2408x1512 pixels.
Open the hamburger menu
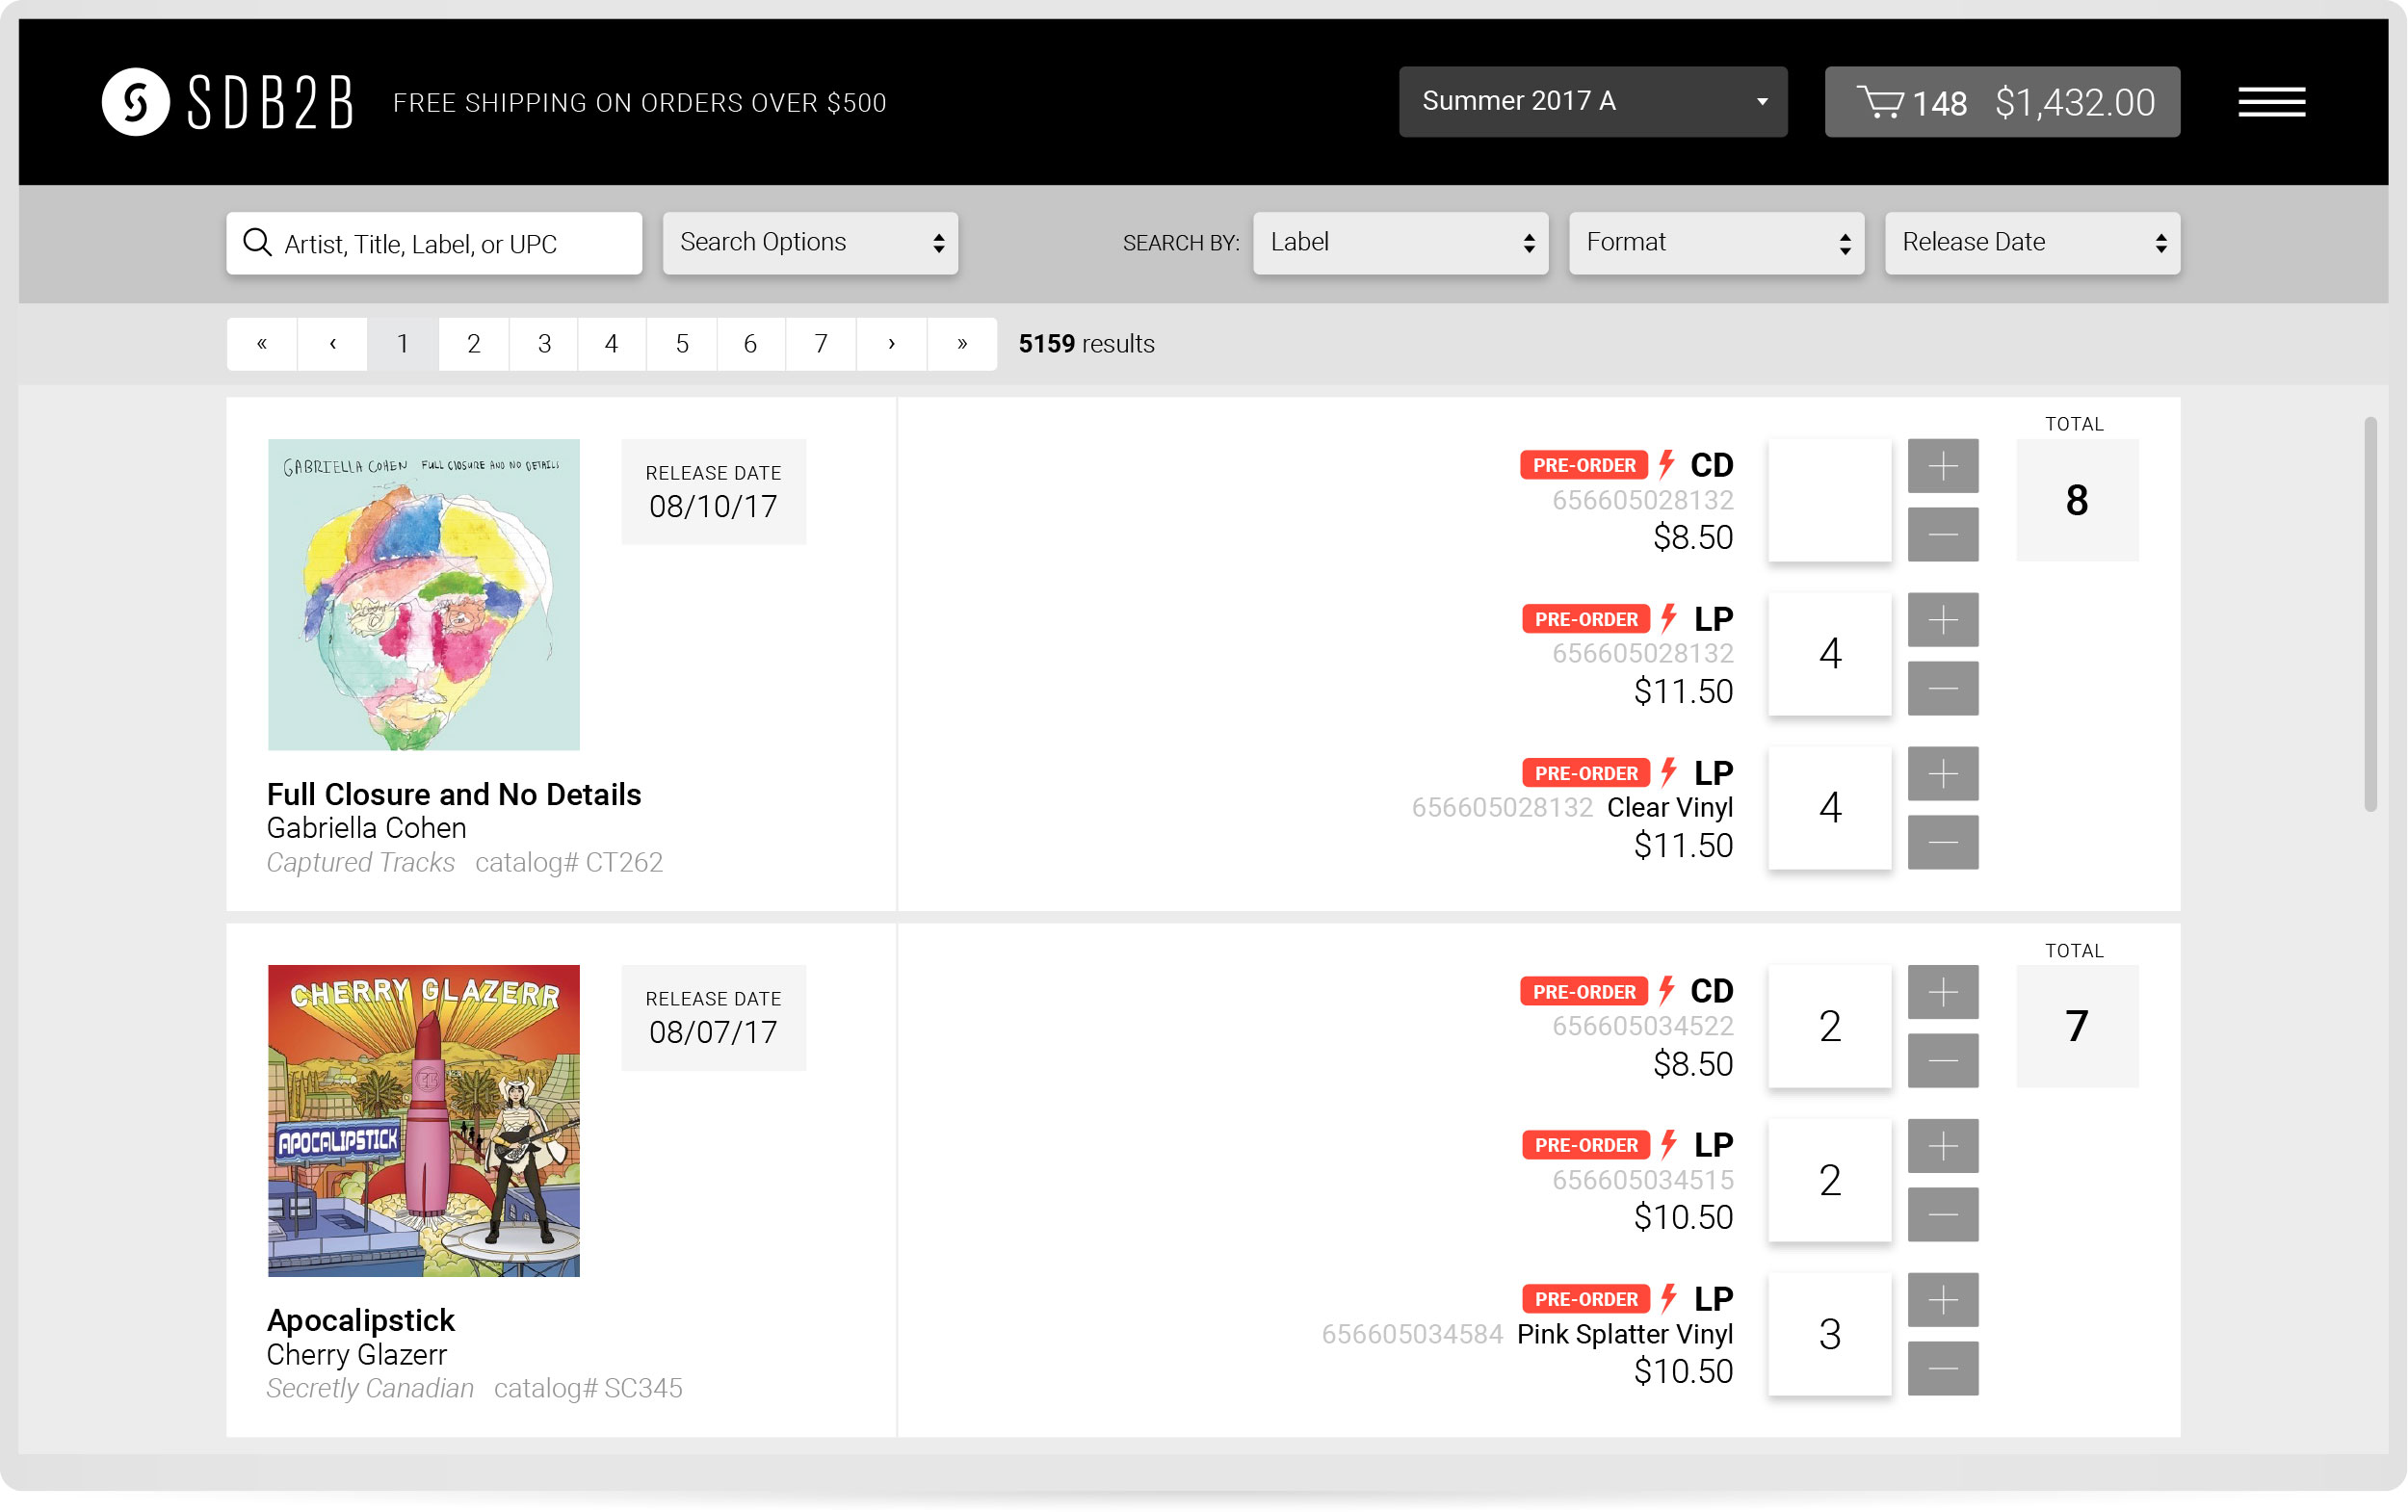[x=2272, y=101]
